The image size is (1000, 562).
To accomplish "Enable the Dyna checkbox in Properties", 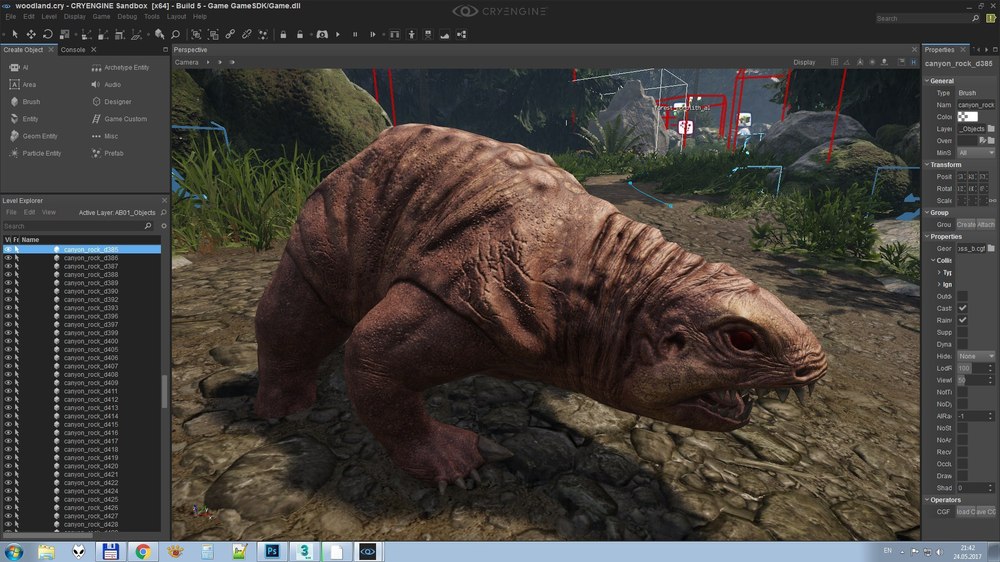I will coord(962,344).
